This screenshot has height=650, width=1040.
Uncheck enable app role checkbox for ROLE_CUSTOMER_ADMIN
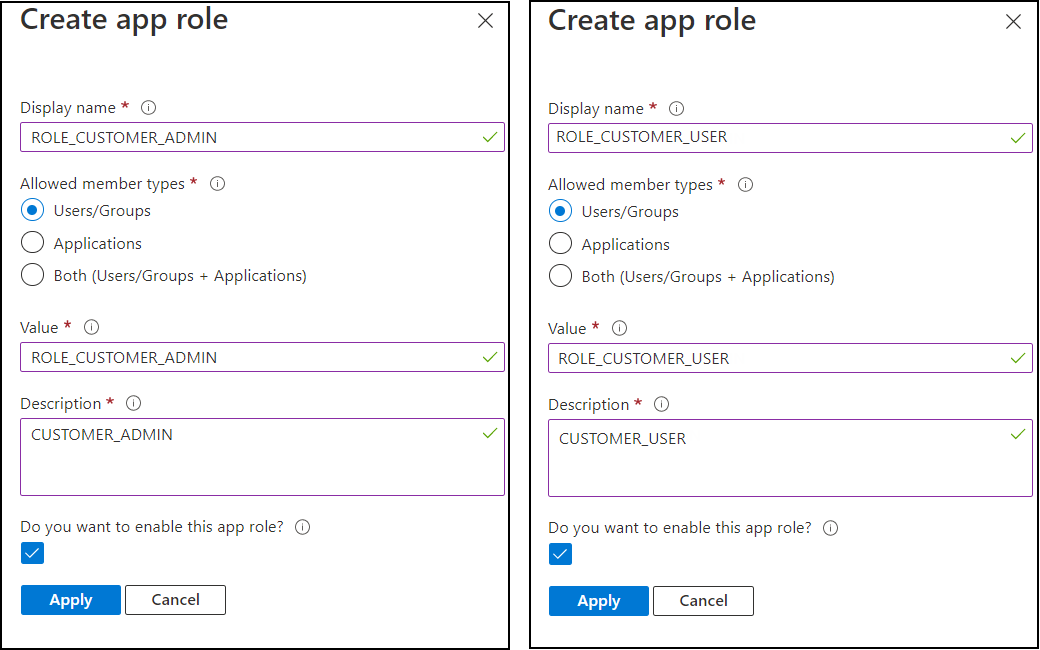tap(32, 553)
